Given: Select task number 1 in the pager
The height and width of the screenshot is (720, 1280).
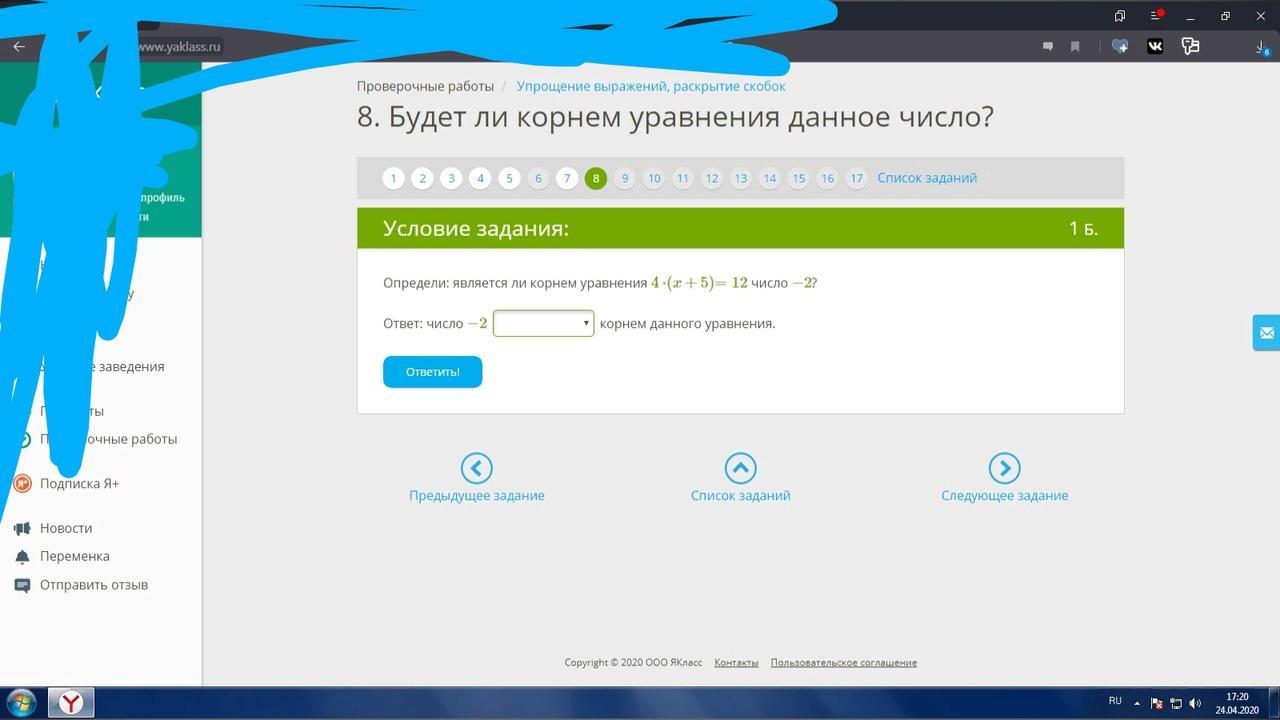Looking at the screenshot, I should pos(394,179).
